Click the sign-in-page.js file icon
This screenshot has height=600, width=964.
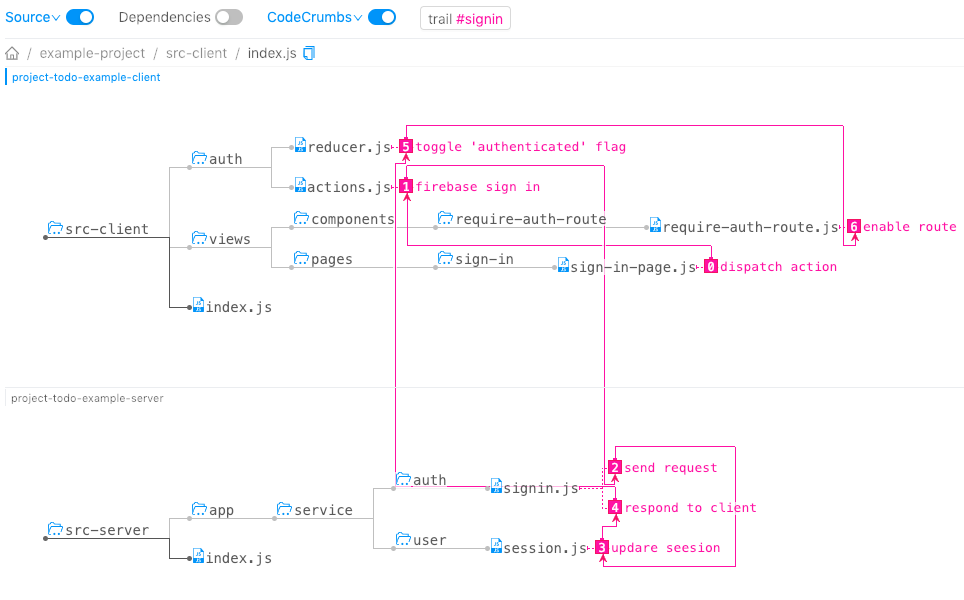click(563, 265)
